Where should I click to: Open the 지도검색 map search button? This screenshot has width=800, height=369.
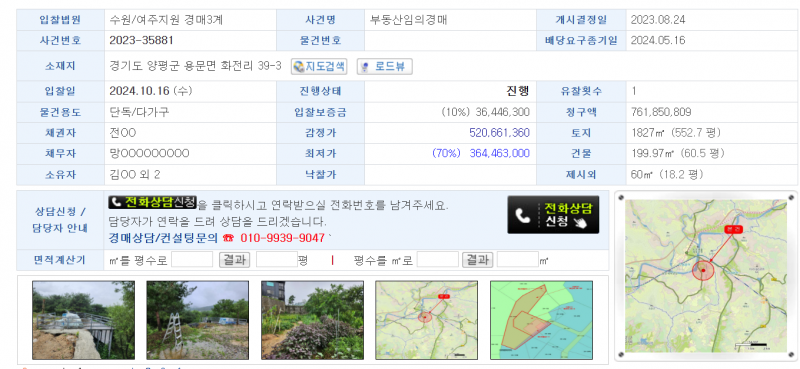(319, 66)
